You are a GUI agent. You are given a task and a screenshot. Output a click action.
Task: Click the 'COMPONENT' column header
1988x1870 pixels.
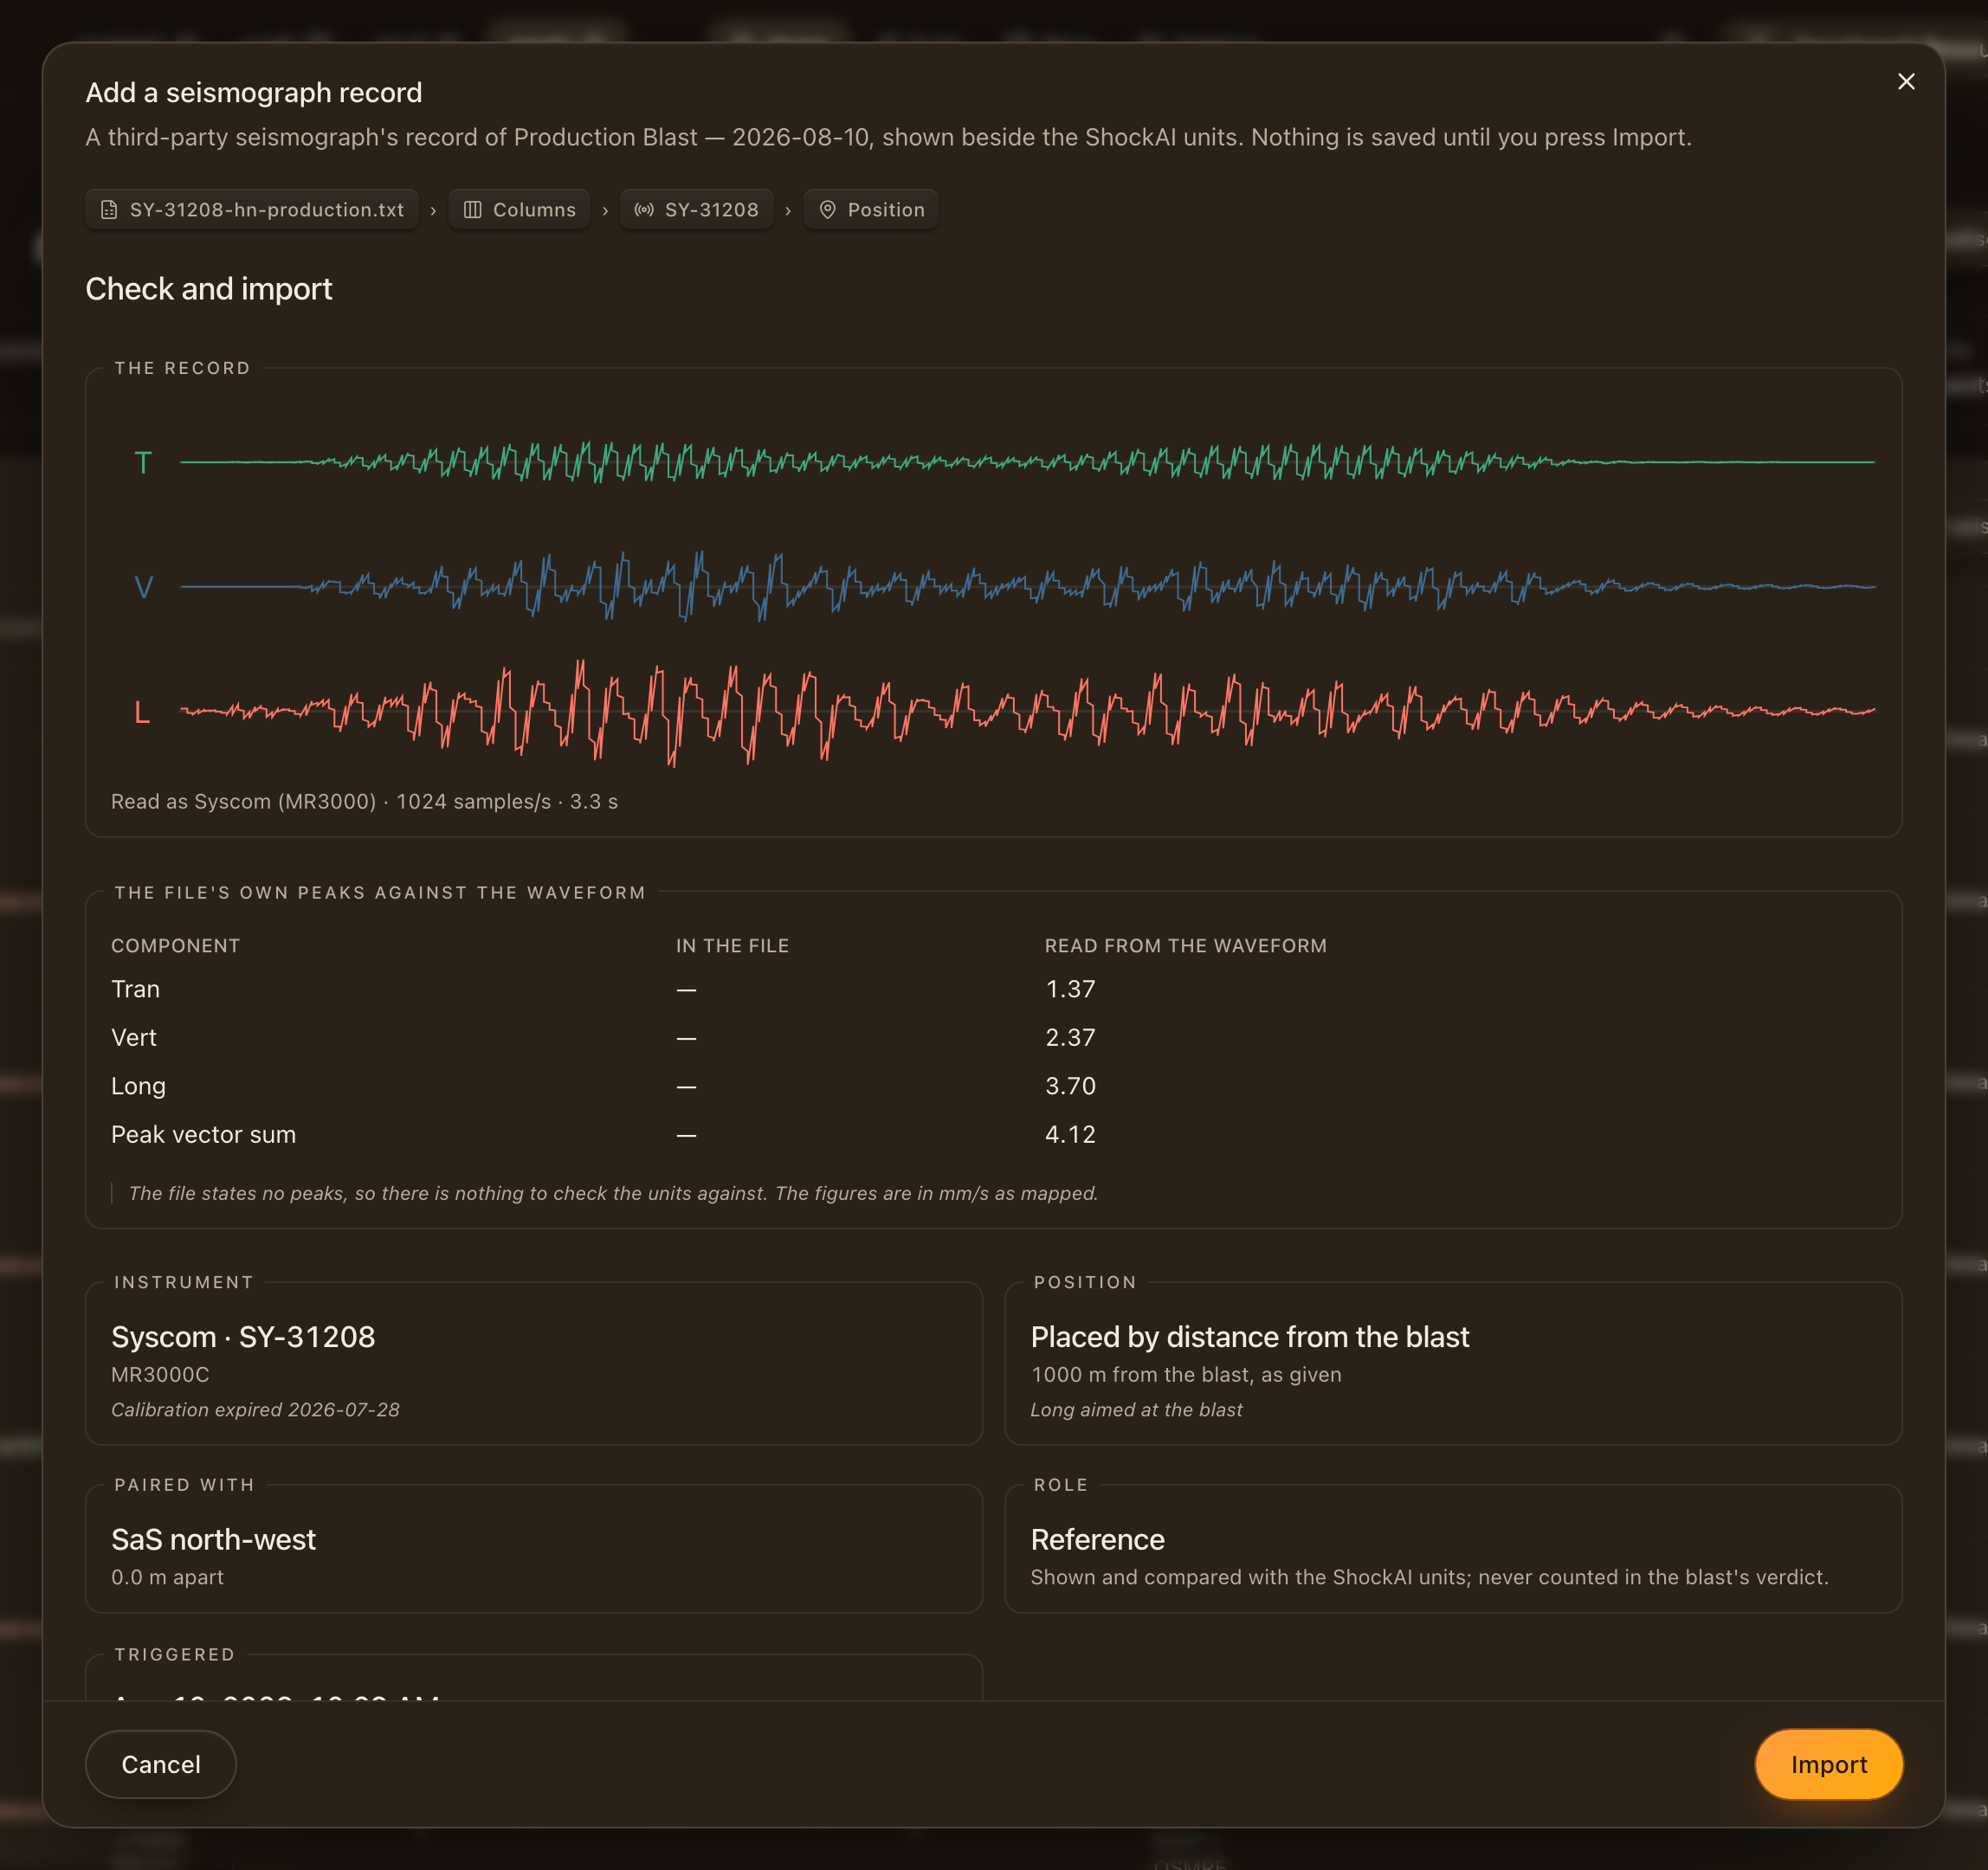(176, 946)
